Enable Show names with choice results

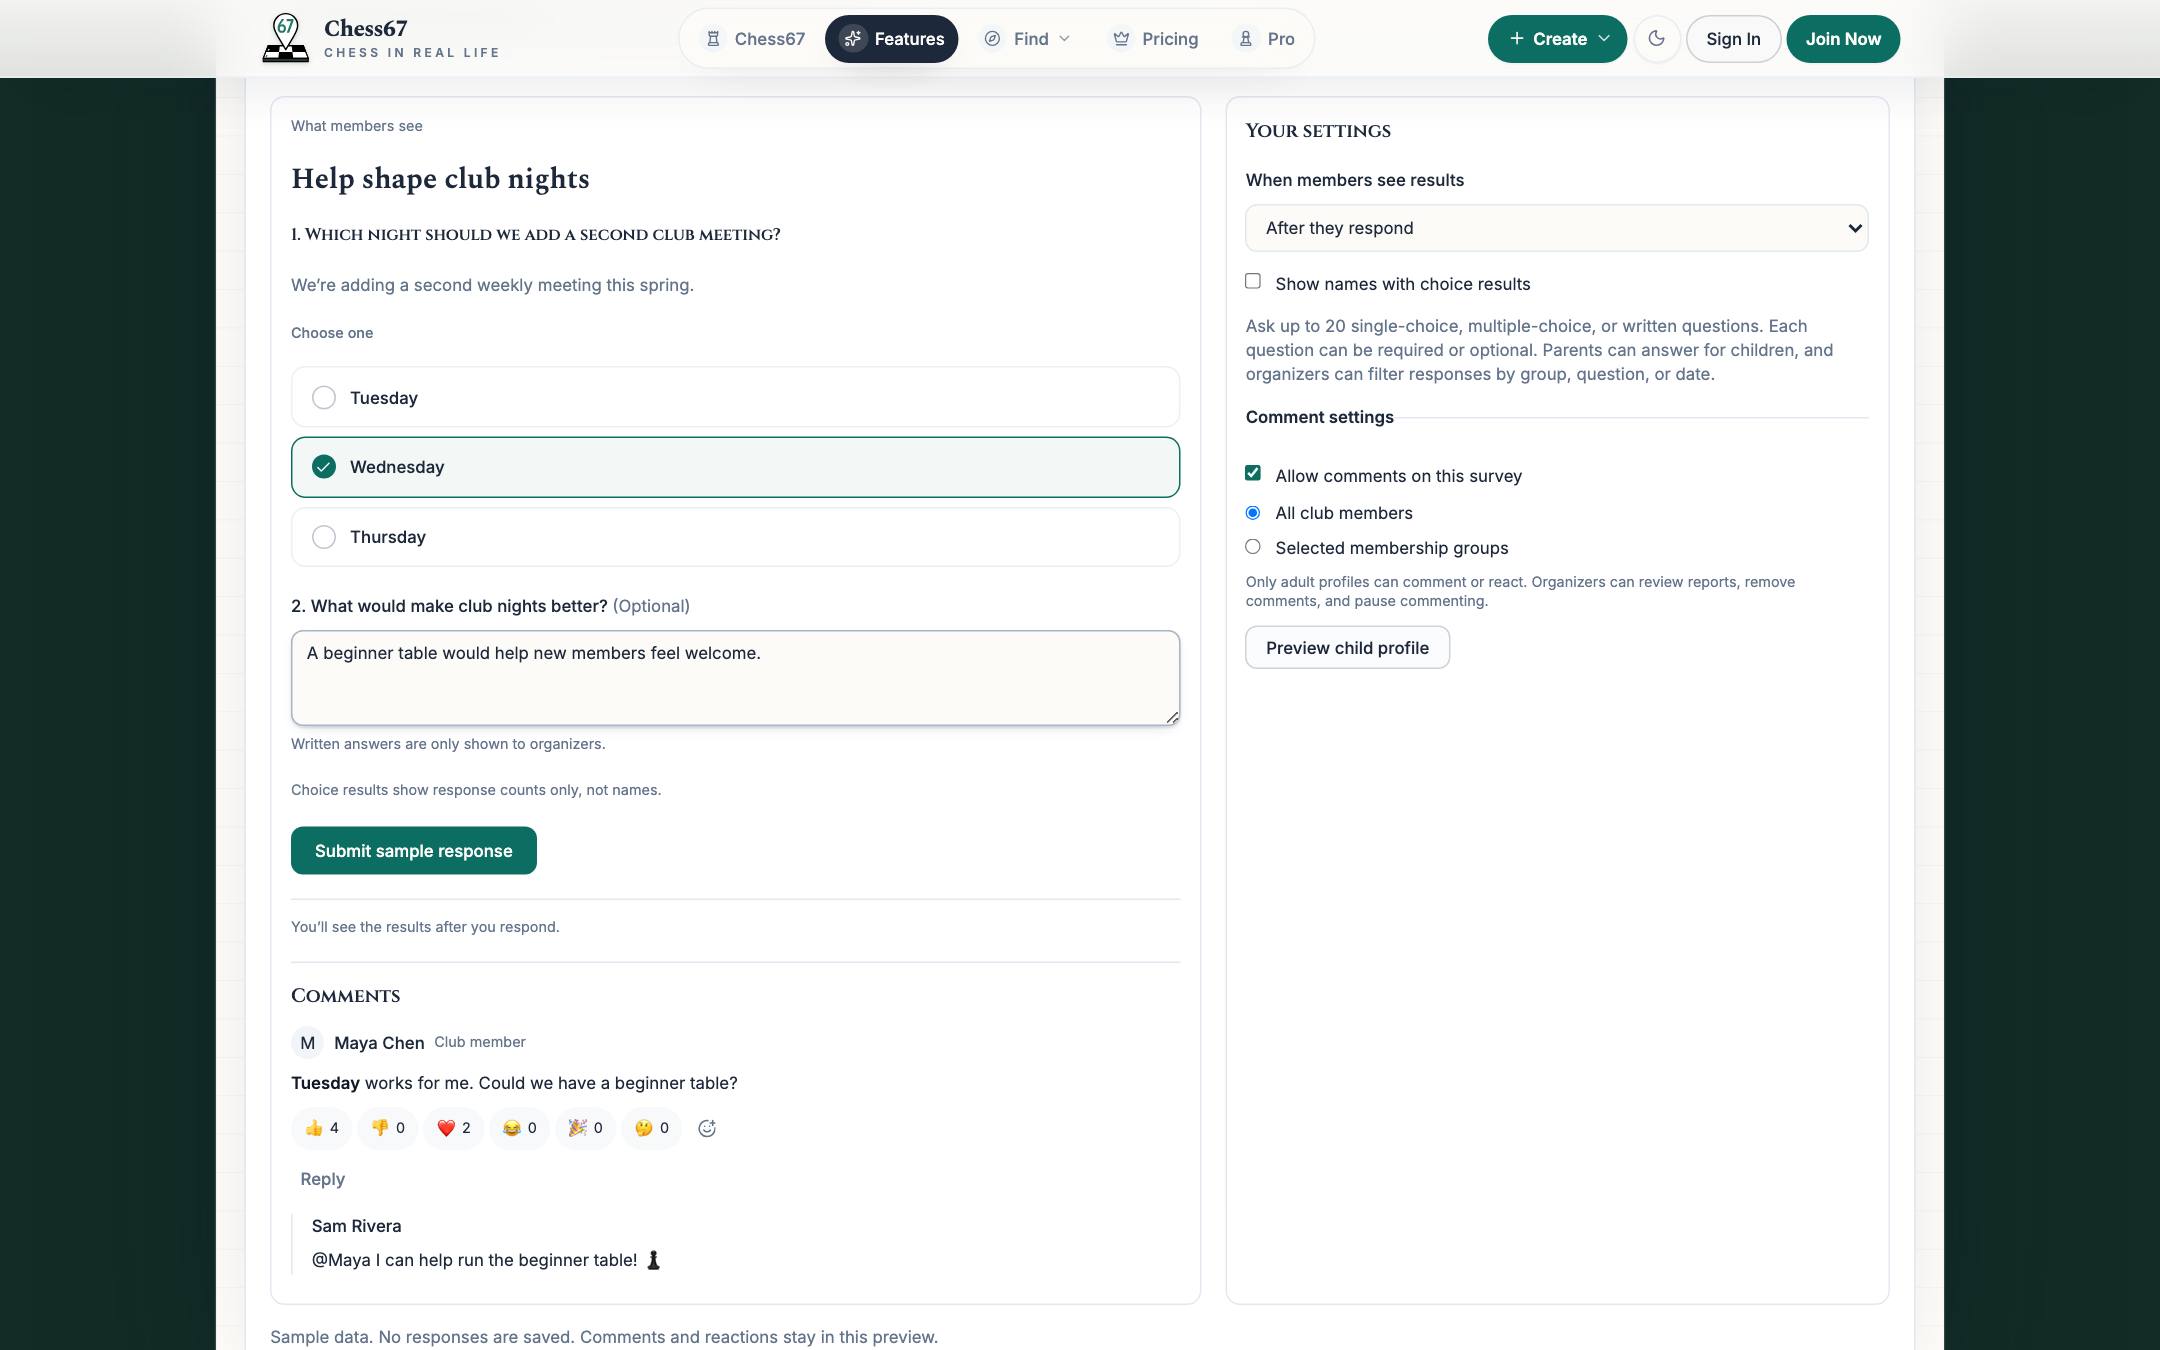pyautogui.click(x=1253, y=282)
